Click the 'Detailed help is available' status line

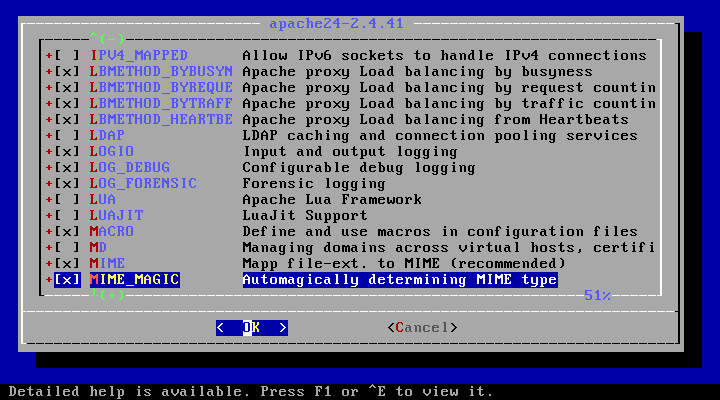(x=251, y=392)
